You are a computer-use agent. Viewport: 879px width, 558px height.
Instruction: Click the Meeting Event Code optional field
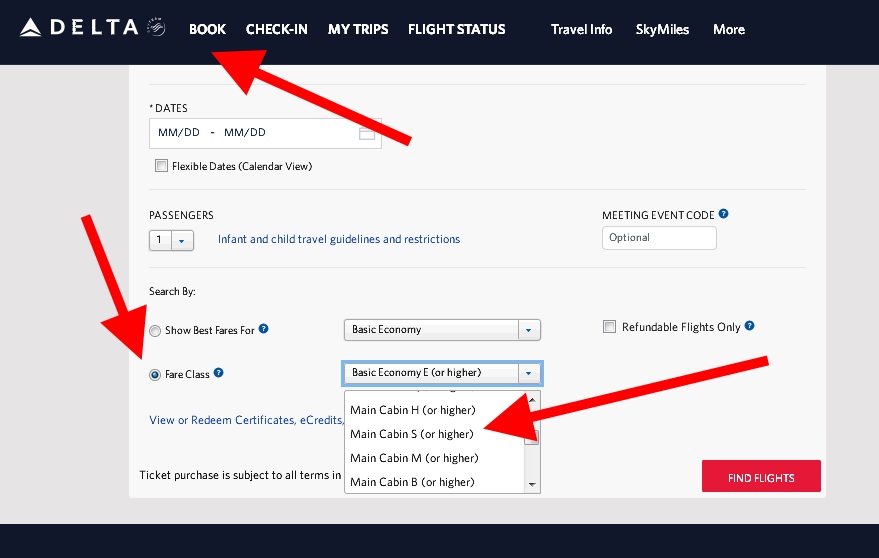tap(659, 238)
